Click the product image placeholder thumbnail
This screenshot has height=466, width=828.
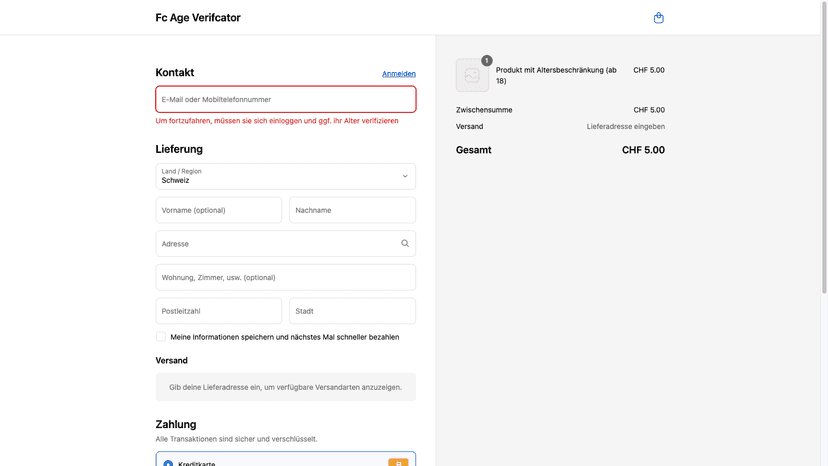pos(472,75)
